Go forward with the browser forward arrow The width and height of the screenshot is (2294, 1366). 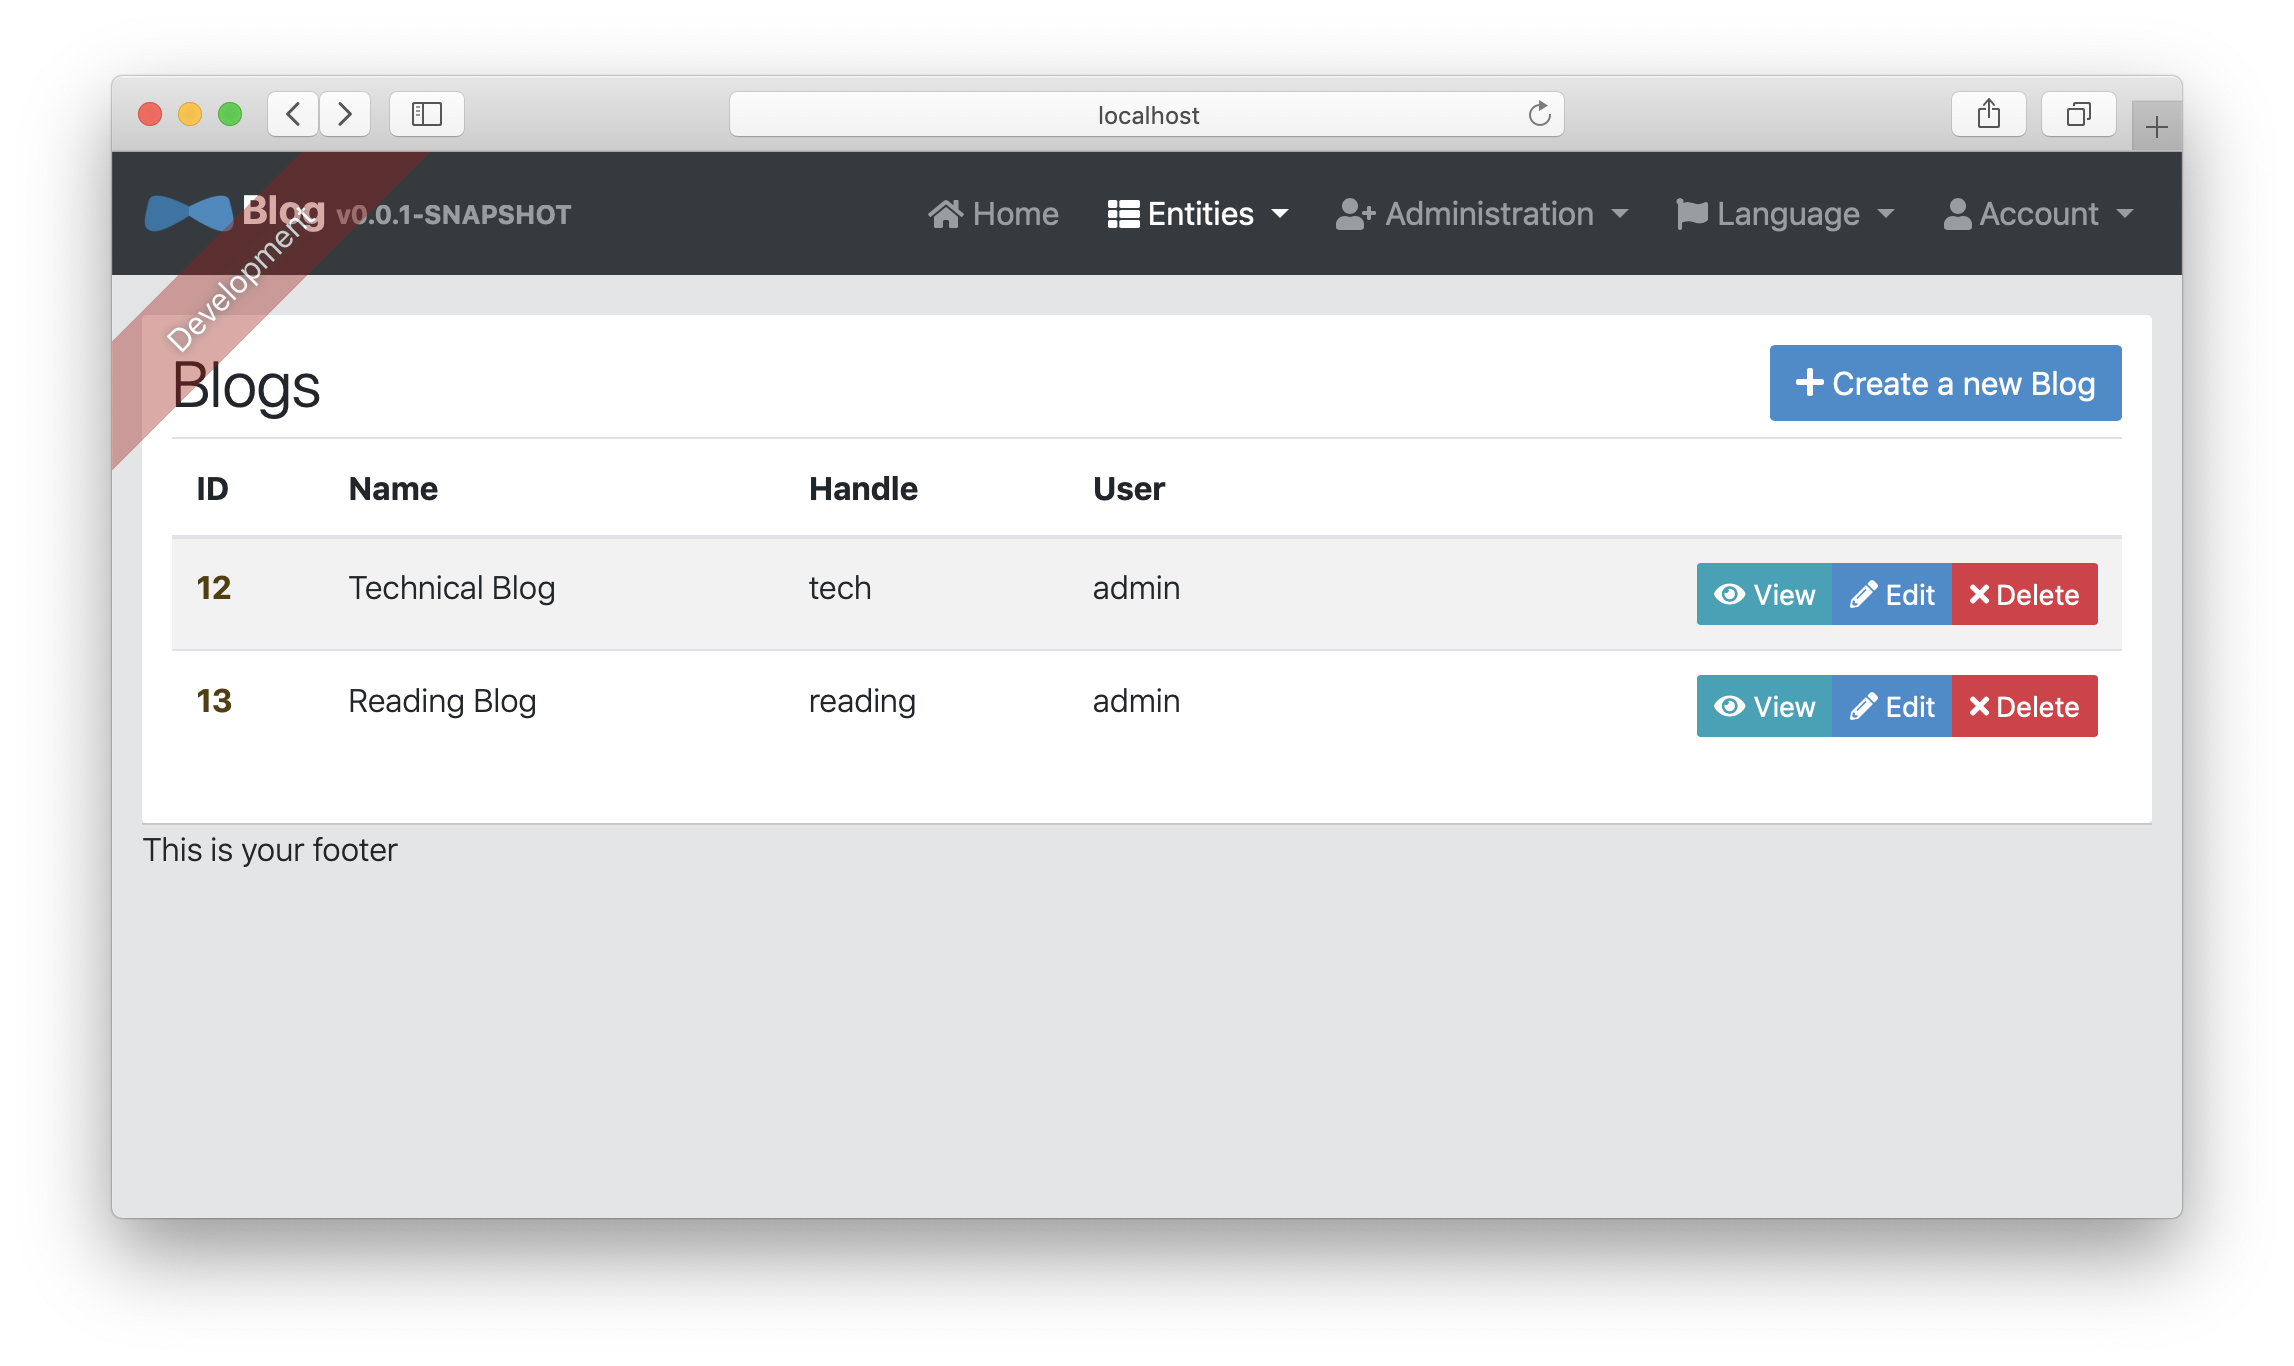(345, 114)
